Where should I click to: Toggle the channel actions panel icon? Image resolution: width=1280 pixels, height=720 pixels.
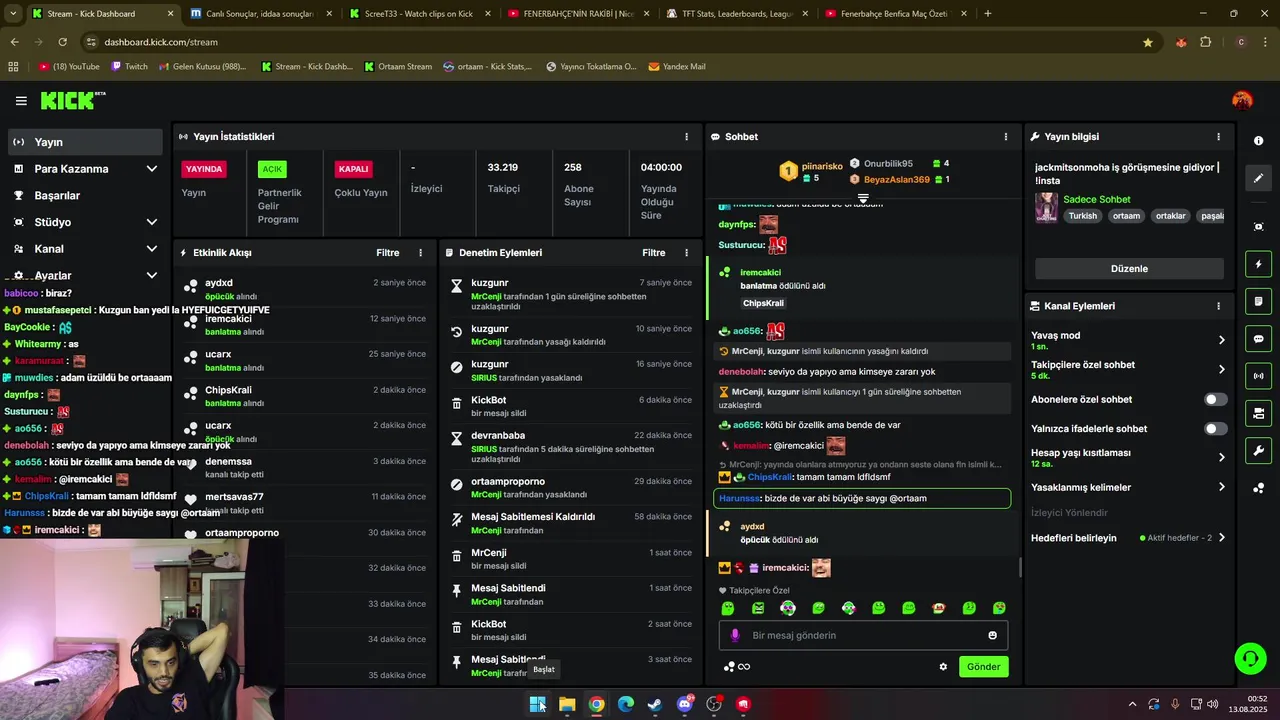point(1259,413)
